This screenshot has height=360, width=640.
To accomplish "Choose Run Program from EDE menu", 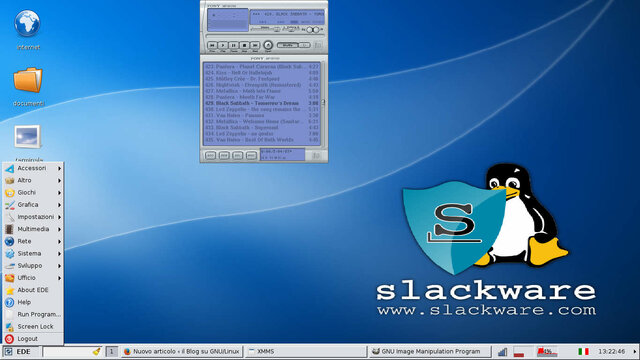I will 33,314.
